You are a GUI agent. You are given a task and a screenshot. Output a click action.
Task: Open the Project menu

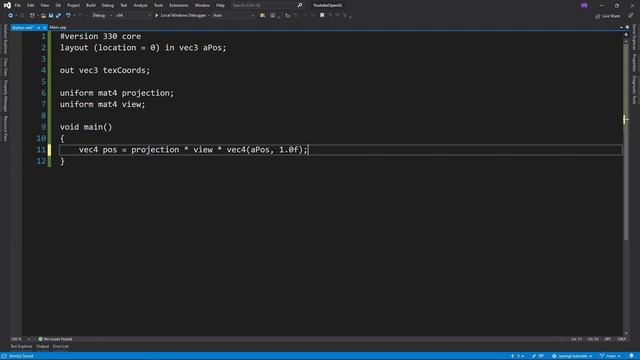tap(73, 5)
